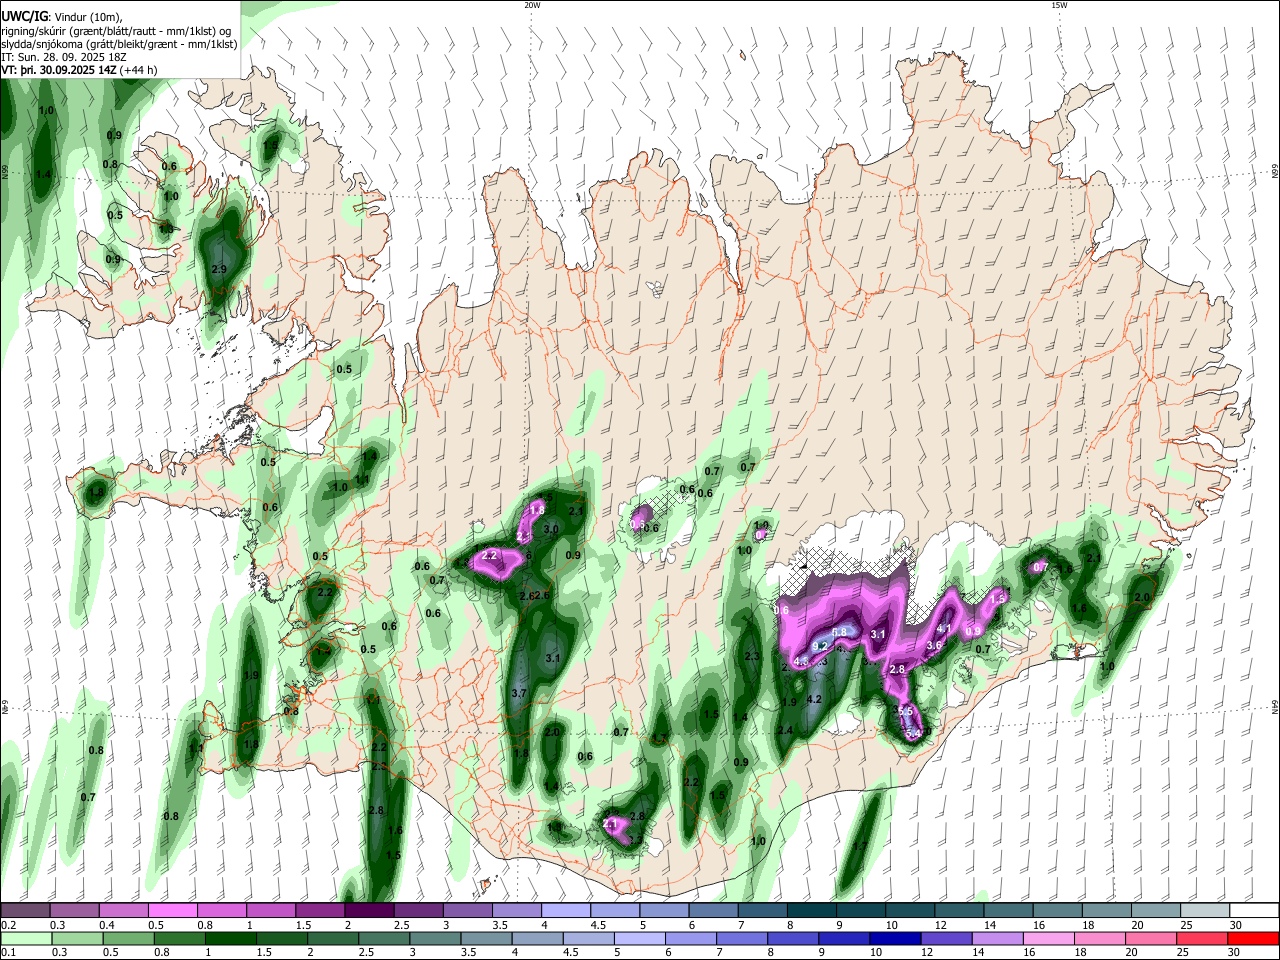Click the 'rigning/skúrir' legend description line

click(116, 31)
